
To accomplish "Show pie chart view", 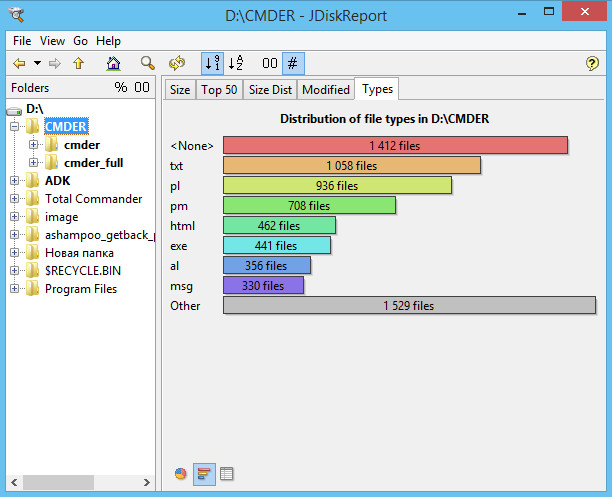I will pyautogui.click(x=180, y=474).
